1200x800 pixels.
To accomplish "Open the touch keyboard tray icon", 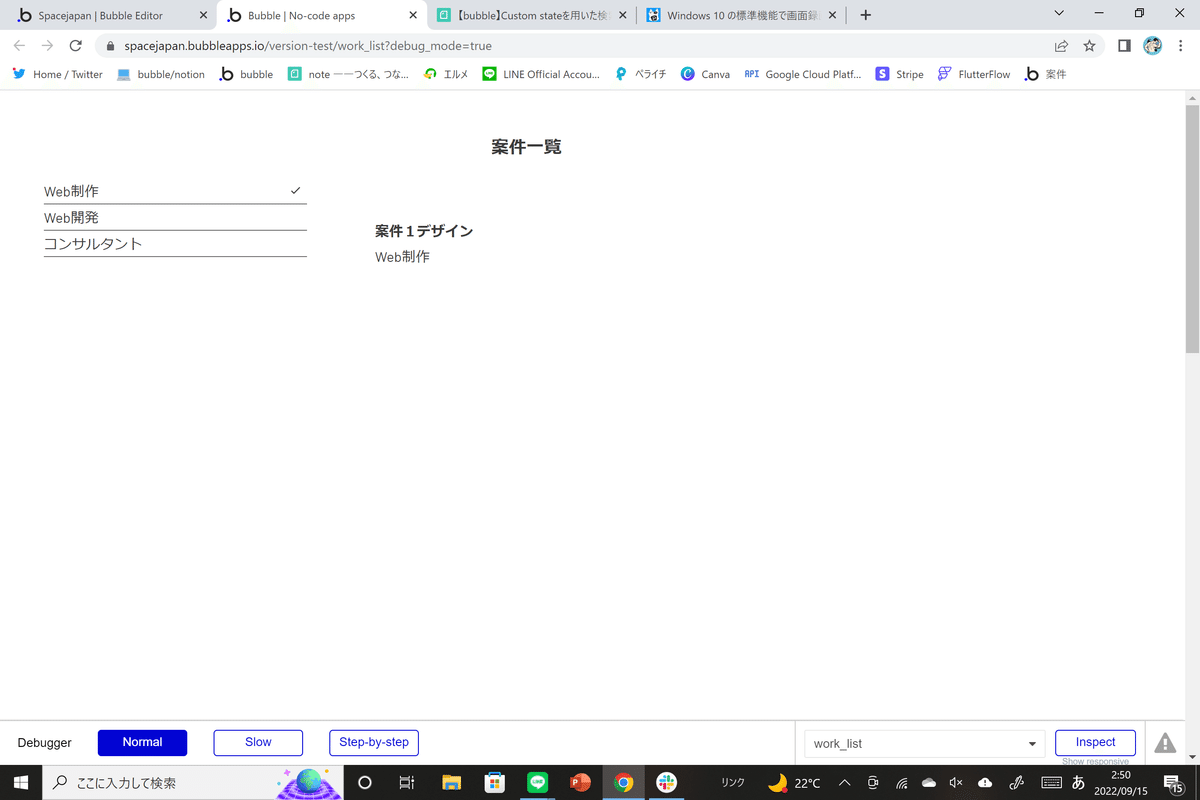I will click(x=1051, y=783).
